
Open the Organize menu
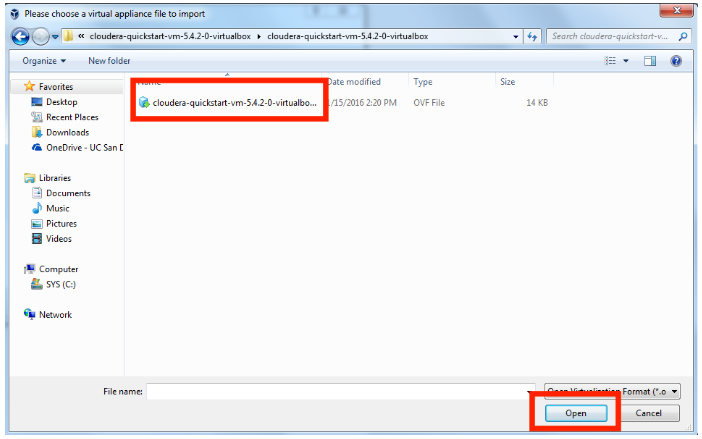pyautogui.click(x=44, y=61)
